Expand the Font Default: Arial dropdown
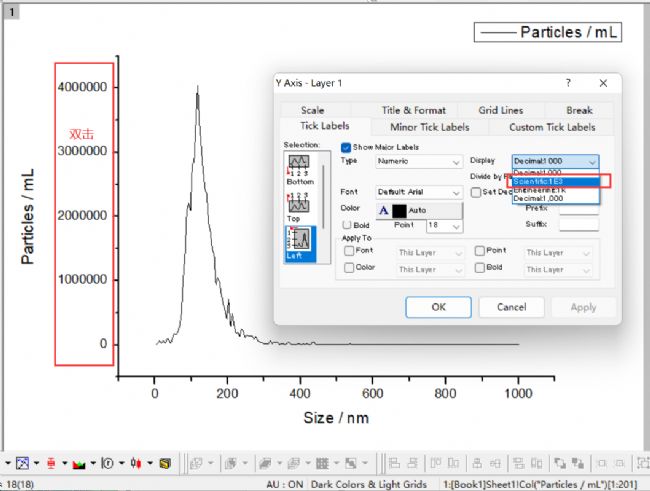This screenshot has height=491, width=650. click(418, 191)
